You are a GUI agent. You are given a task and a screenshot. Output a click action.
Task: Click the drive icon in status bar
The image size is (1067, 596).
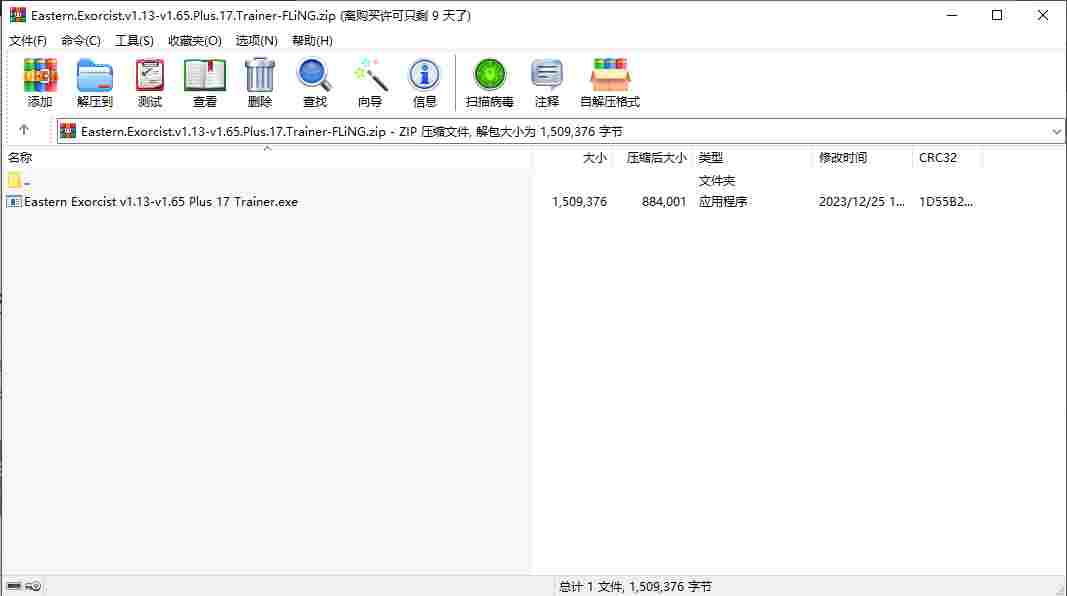[x=14, y=586]
